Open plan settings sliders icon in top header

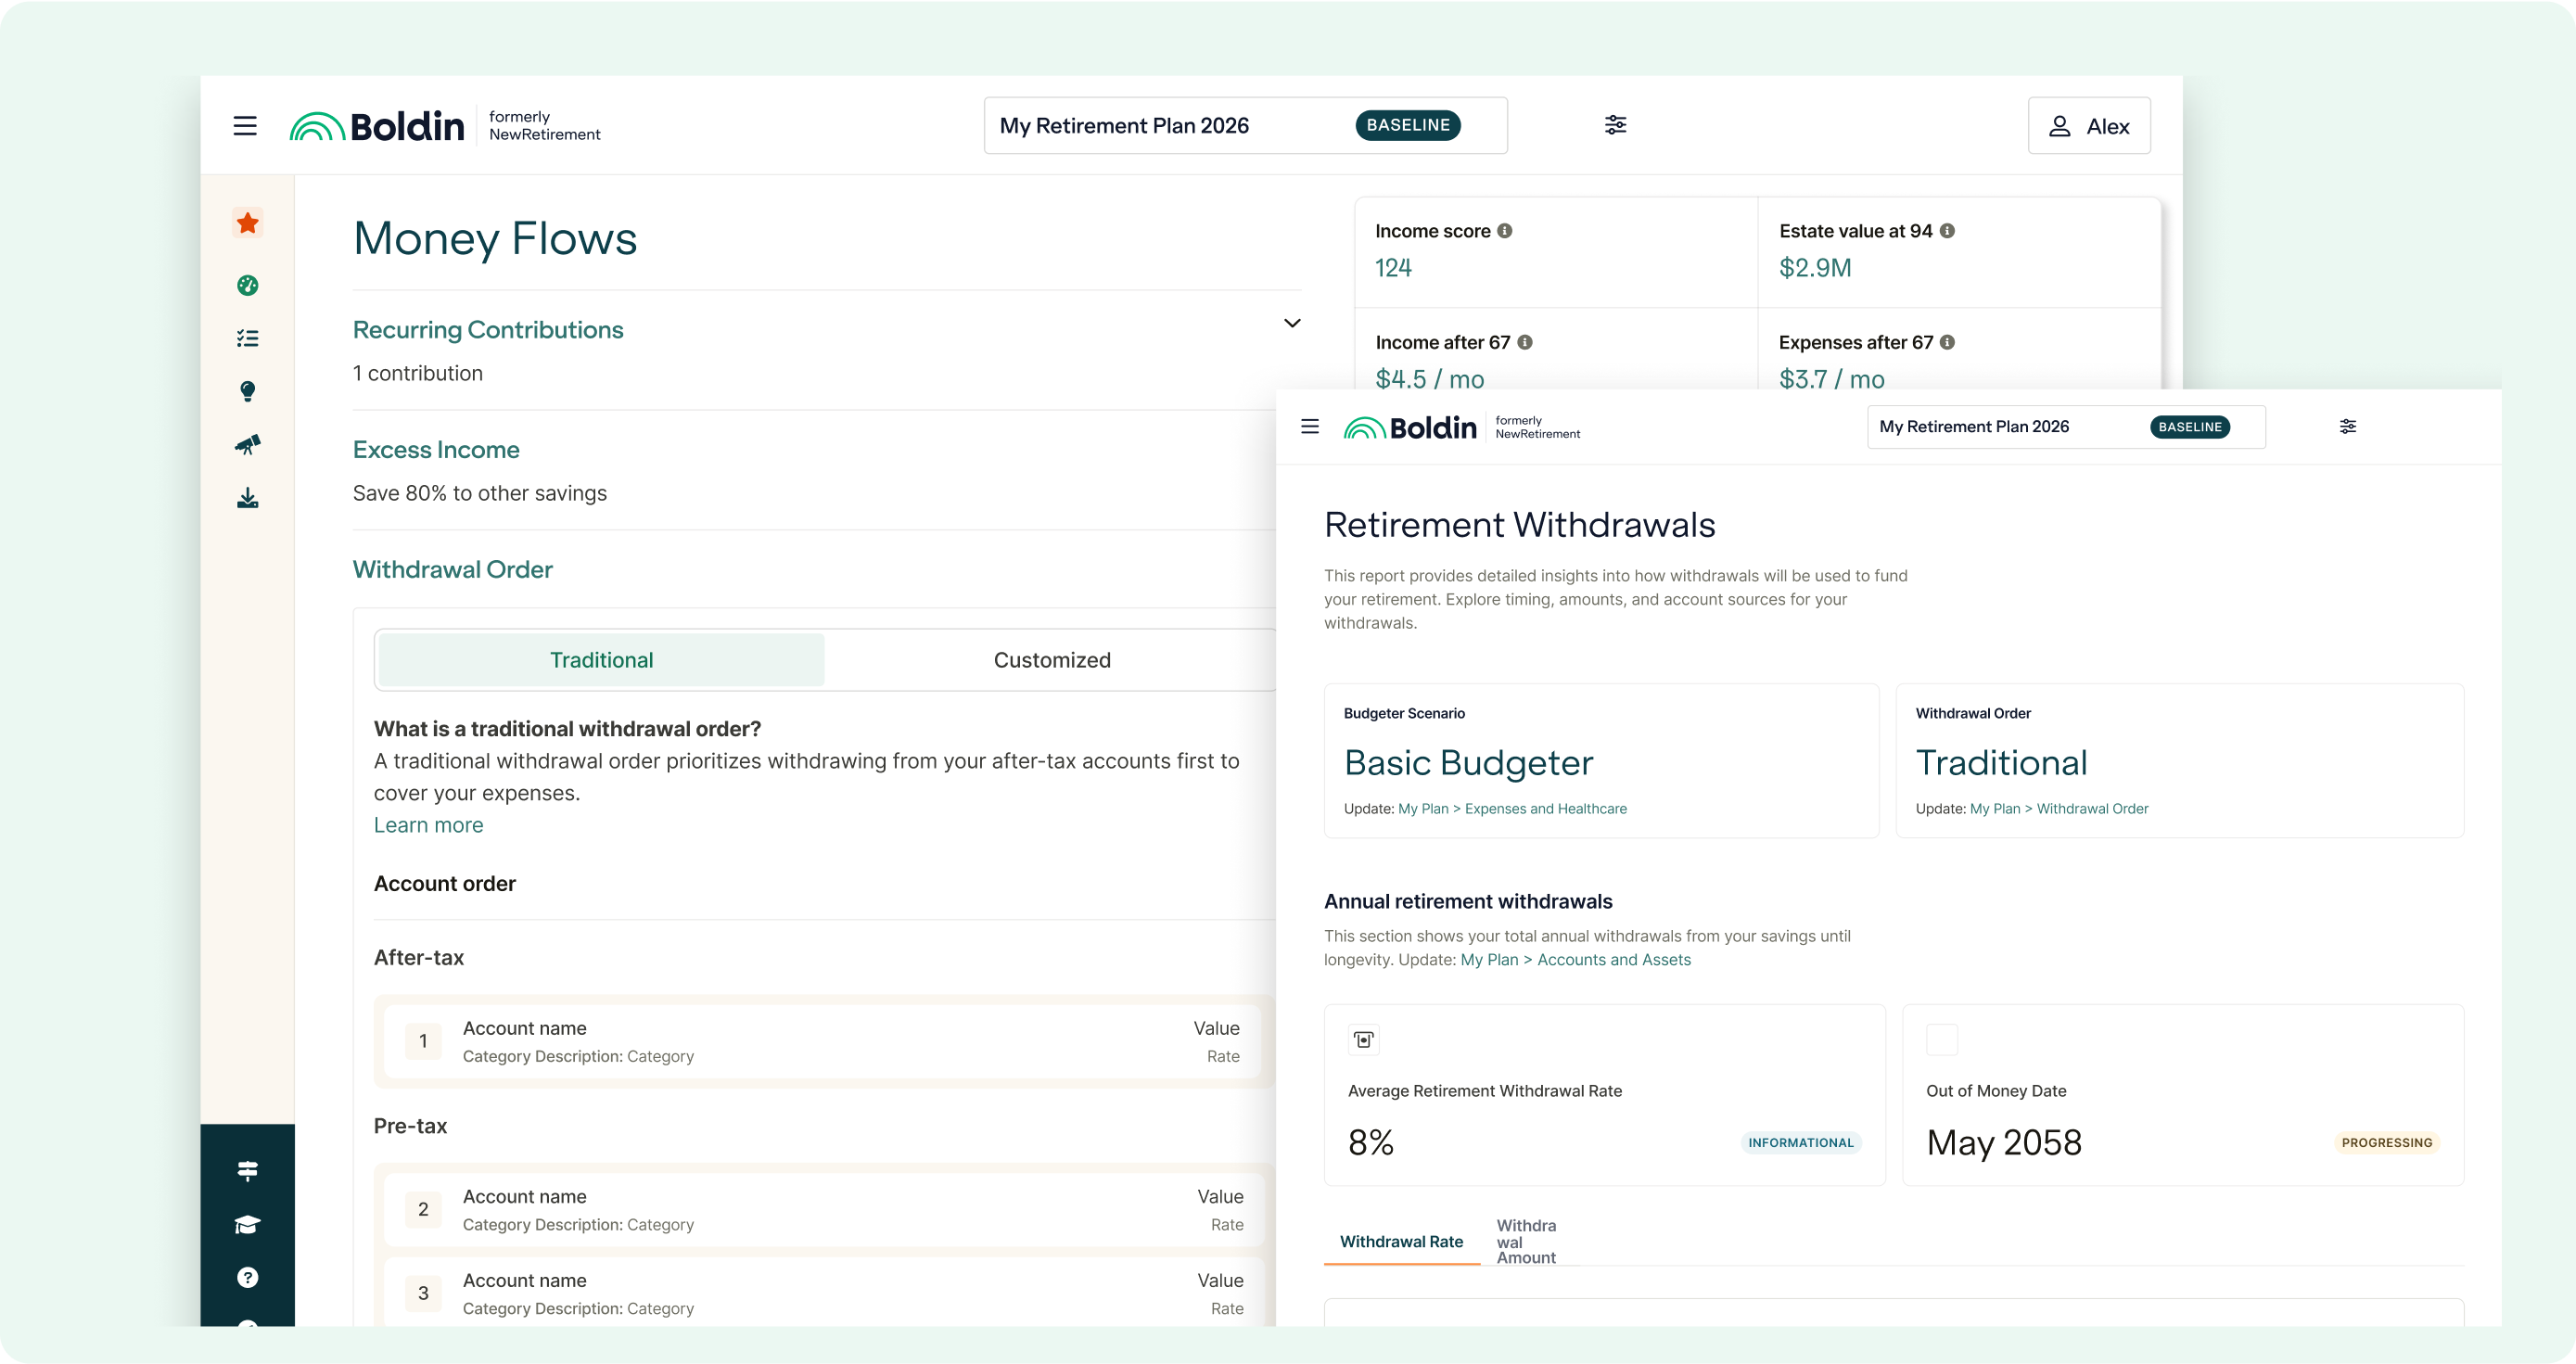(x=1615, y=125)
